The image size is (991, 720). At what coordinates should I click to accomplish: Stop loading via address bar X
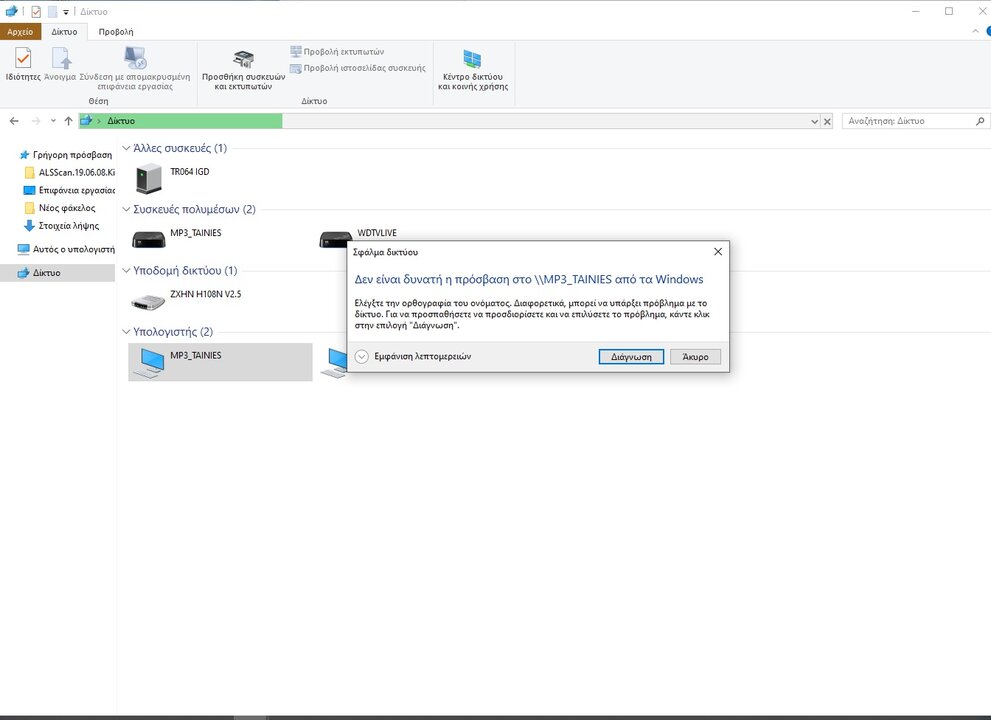tap(827, 121)
